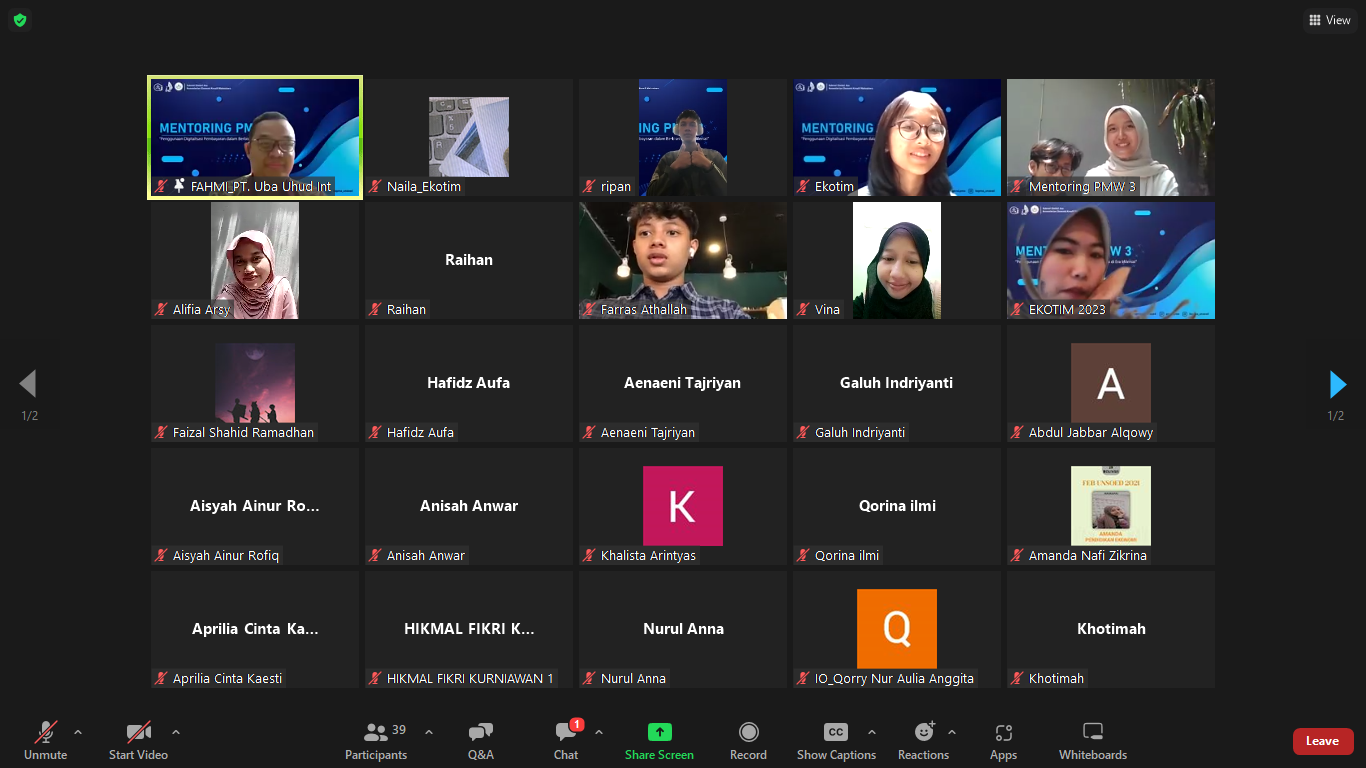Open the Q&A panel
This screenshot has height=768, width=1366.
click(x=480, y=733)
